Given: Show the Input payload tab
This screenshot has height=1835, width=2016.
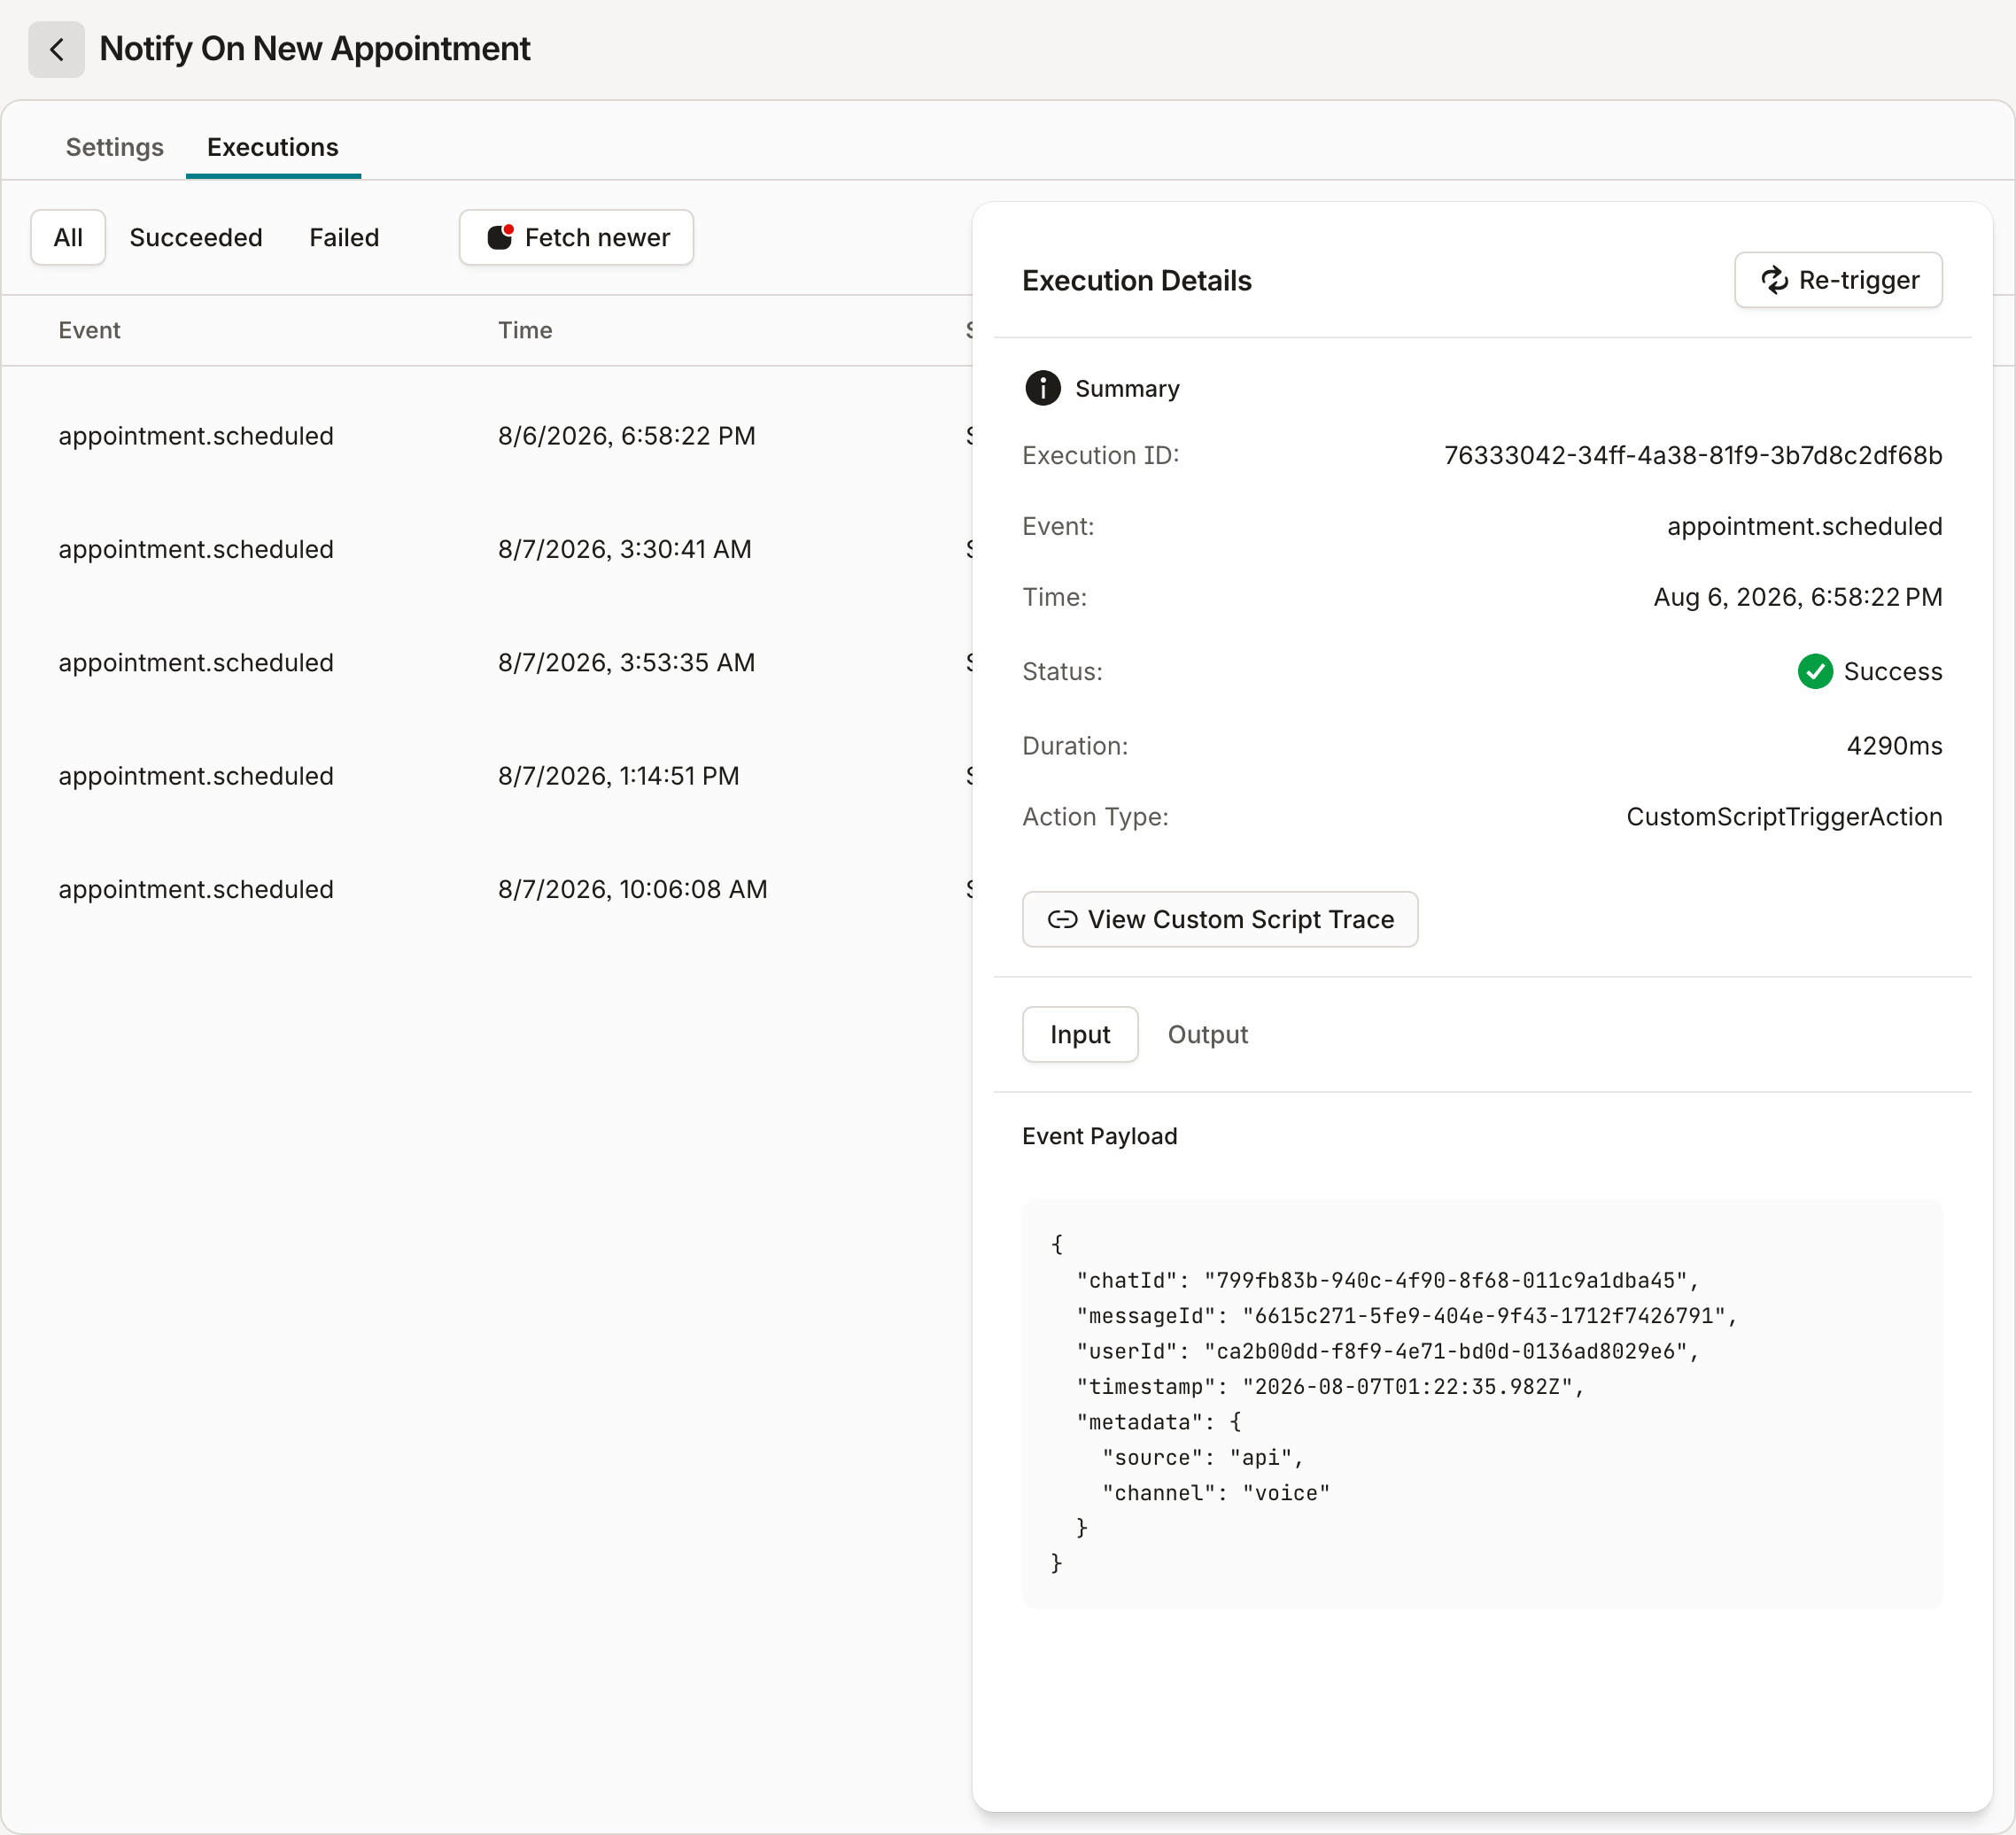Looking at the screenshot, I should [1080, 1034].
